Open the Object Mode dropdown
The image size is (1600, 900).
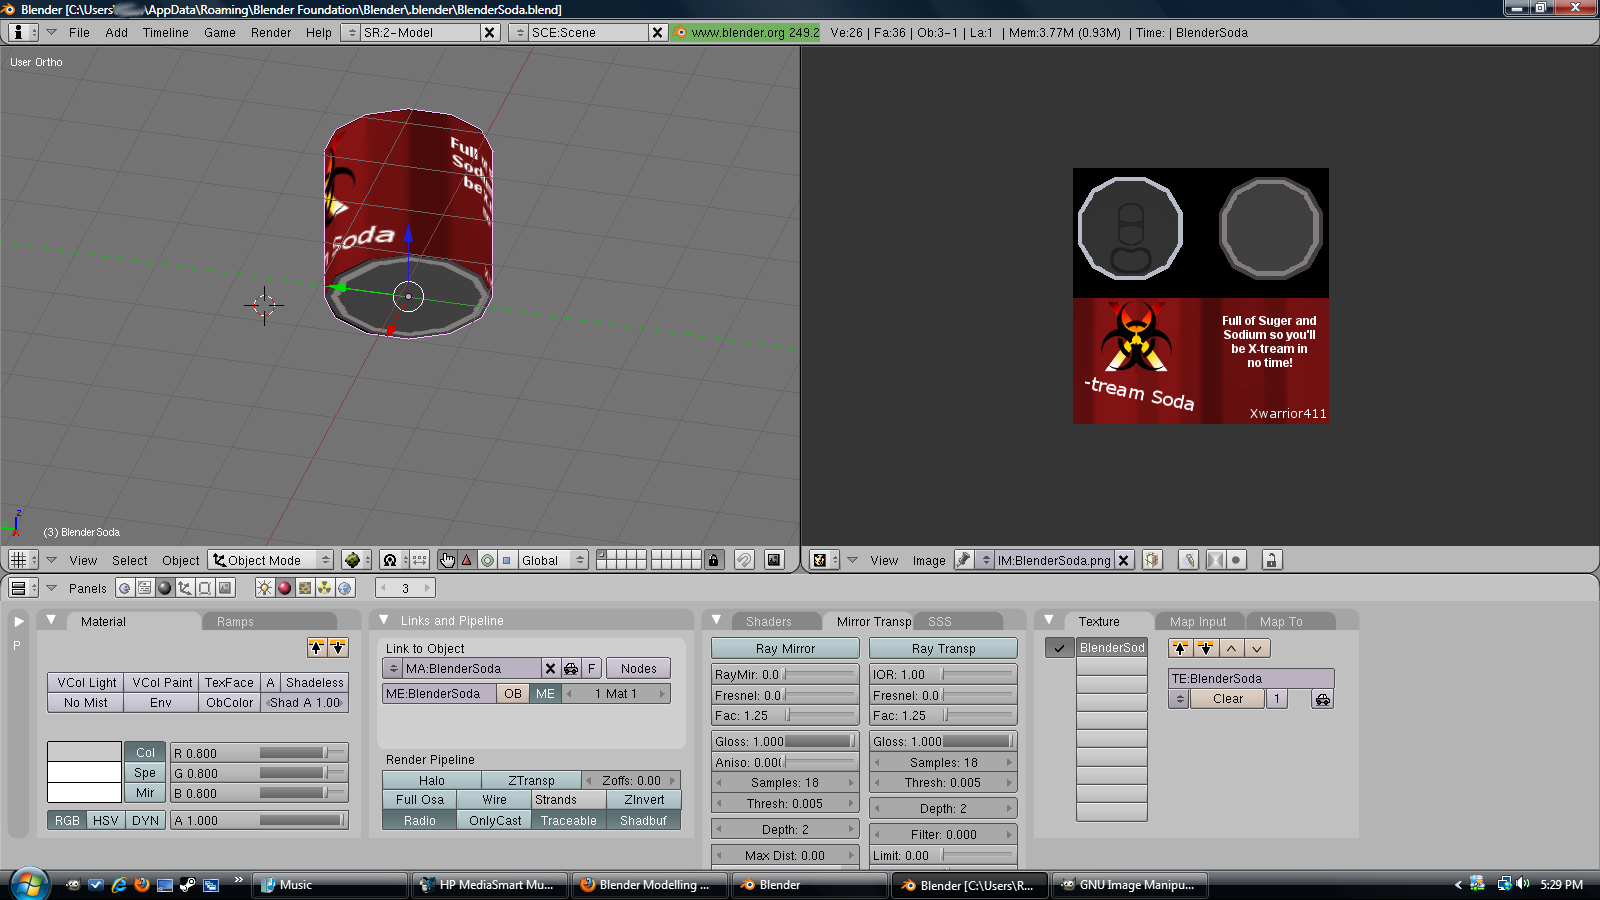[272, 560]
